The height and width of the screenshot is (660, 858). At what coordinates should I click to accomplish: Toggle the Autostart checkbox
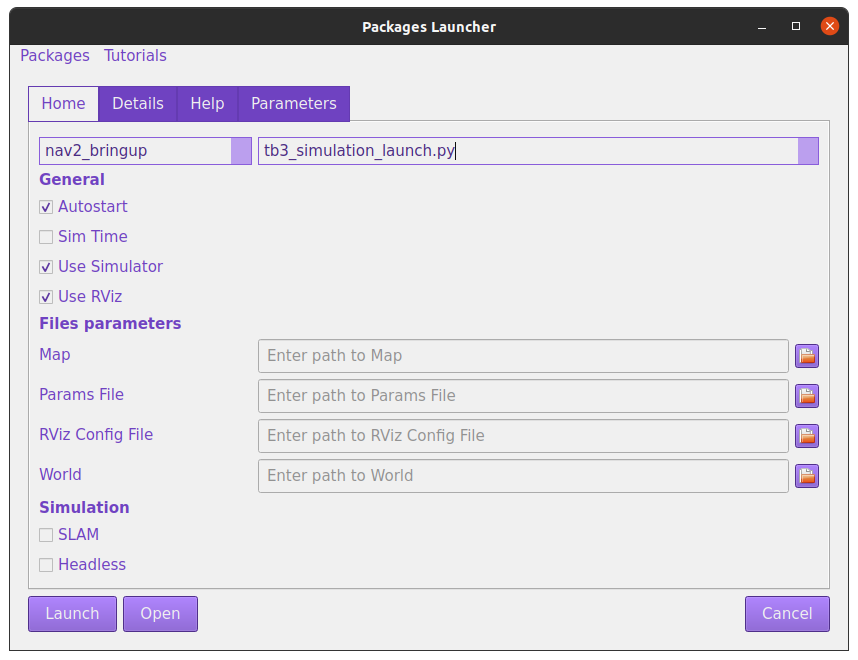46,207
